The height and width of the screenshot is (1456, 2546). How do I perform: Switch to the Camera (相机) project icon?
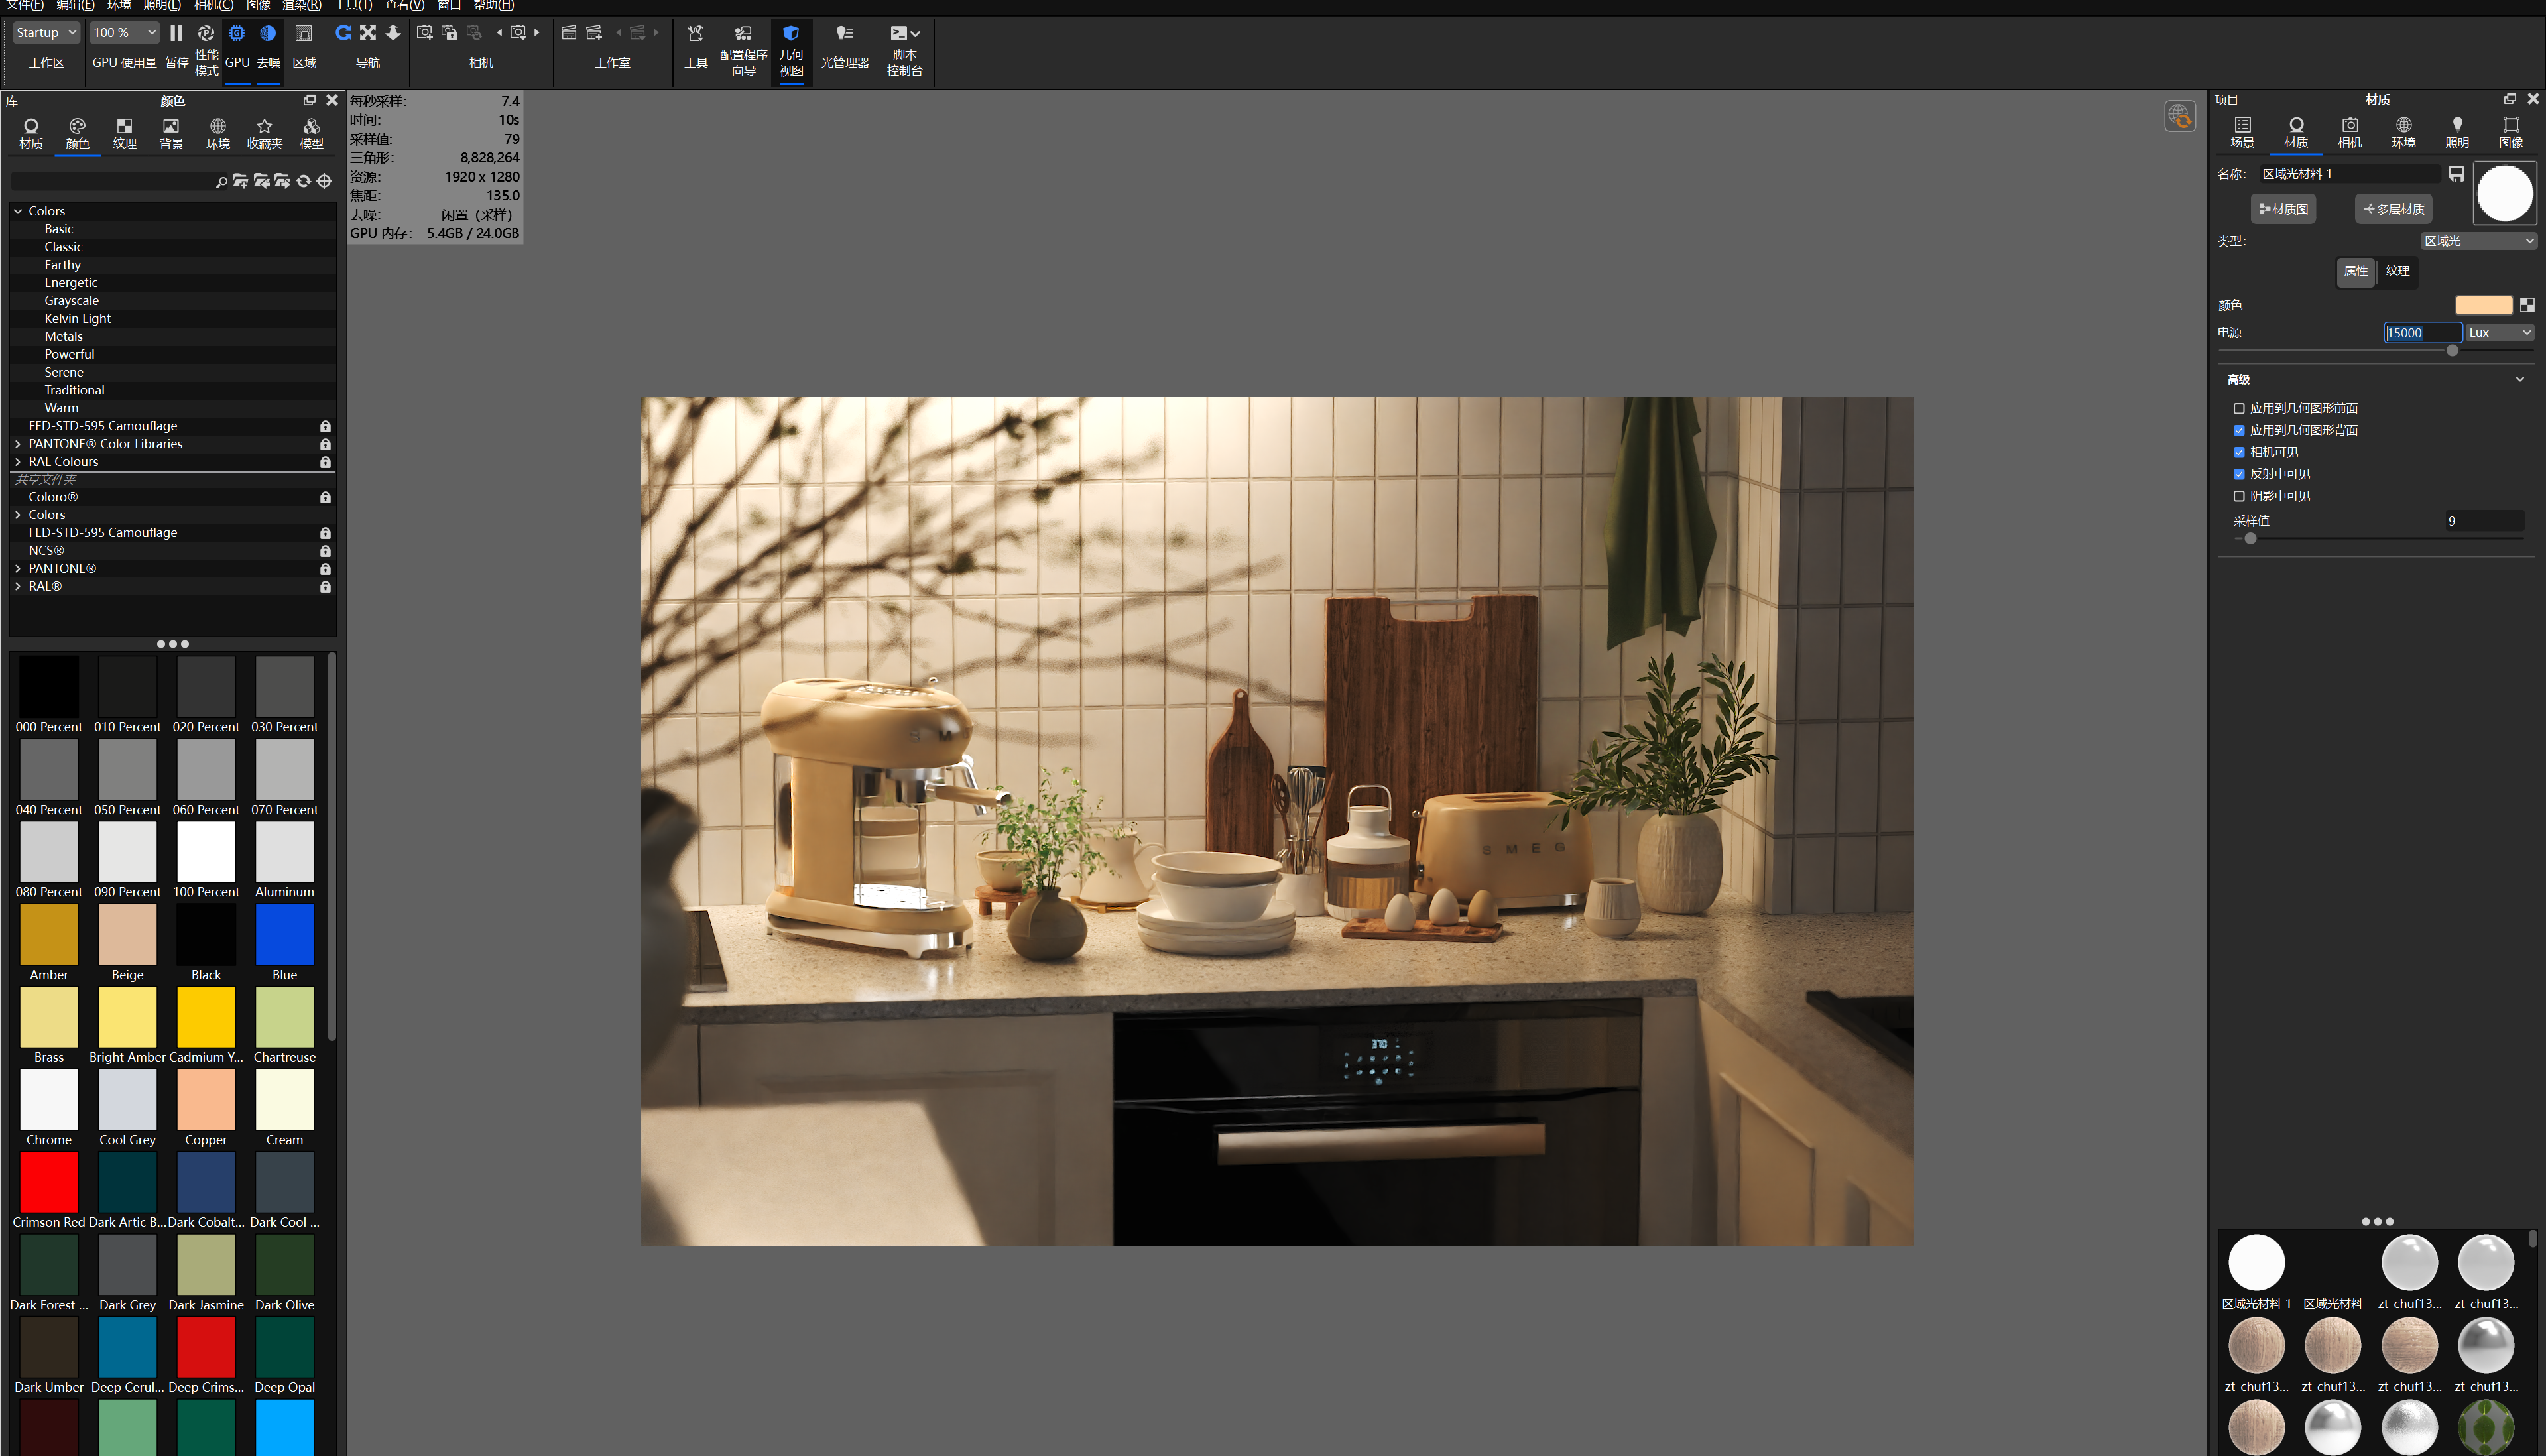coord(2349,126)
